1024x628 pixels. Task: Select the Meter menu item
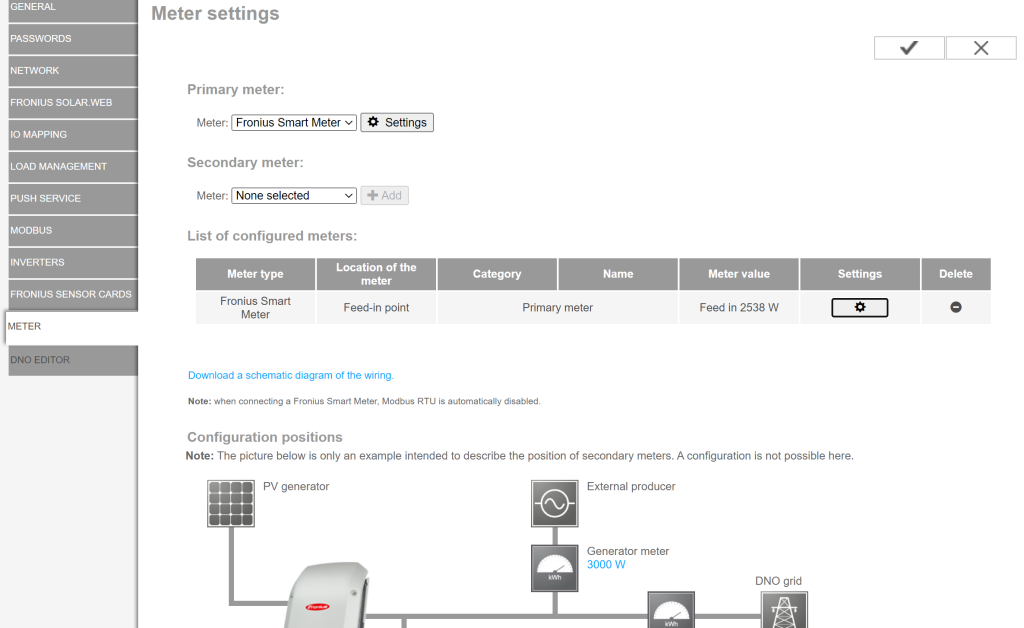(x=72, y=326)
